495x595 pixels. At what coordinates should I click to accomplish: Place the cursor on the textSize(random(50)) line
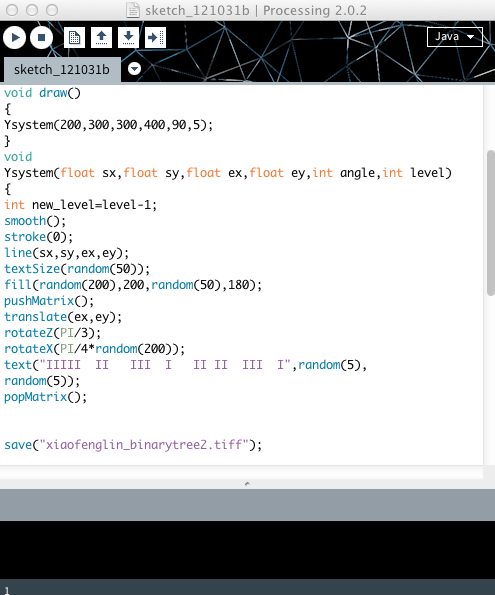pos(77,269)
